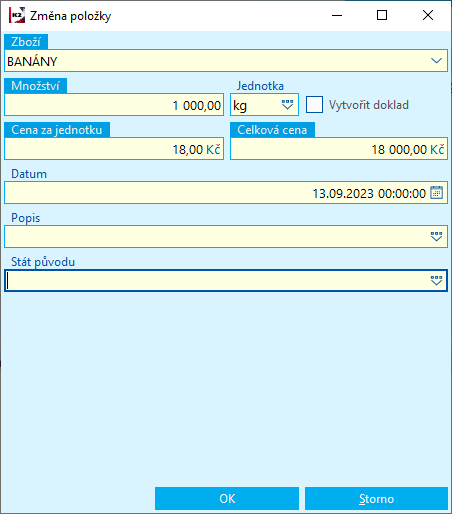Click the Zboží field label

(26, 42)
